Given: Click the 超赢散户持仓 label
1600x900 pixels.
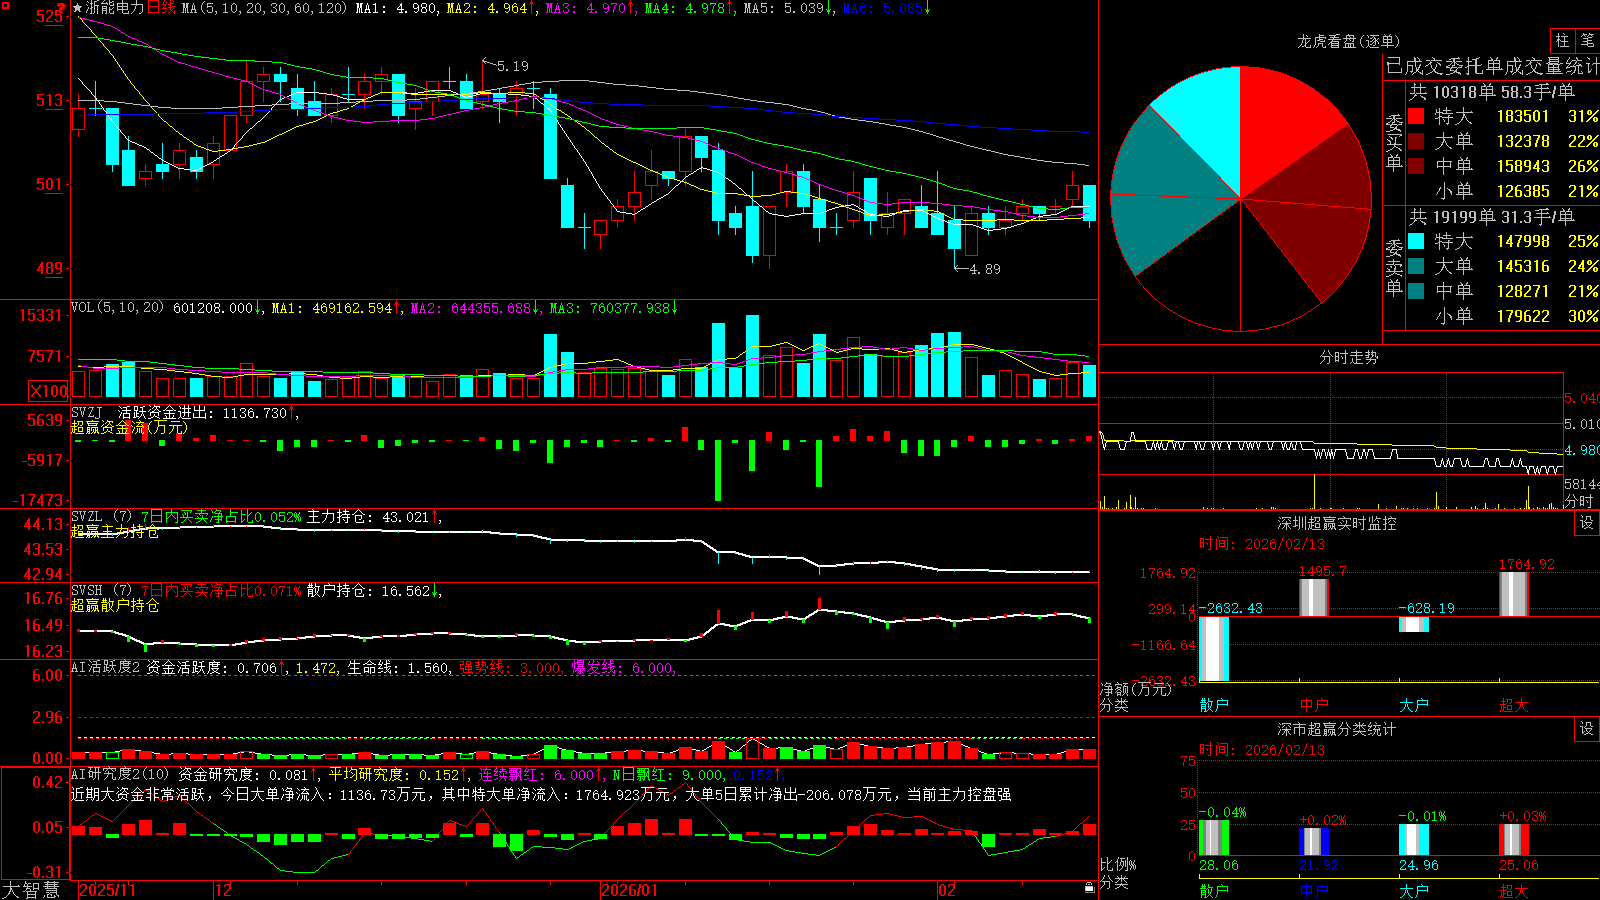Looking at the screenshot, I should pos(115,605).
